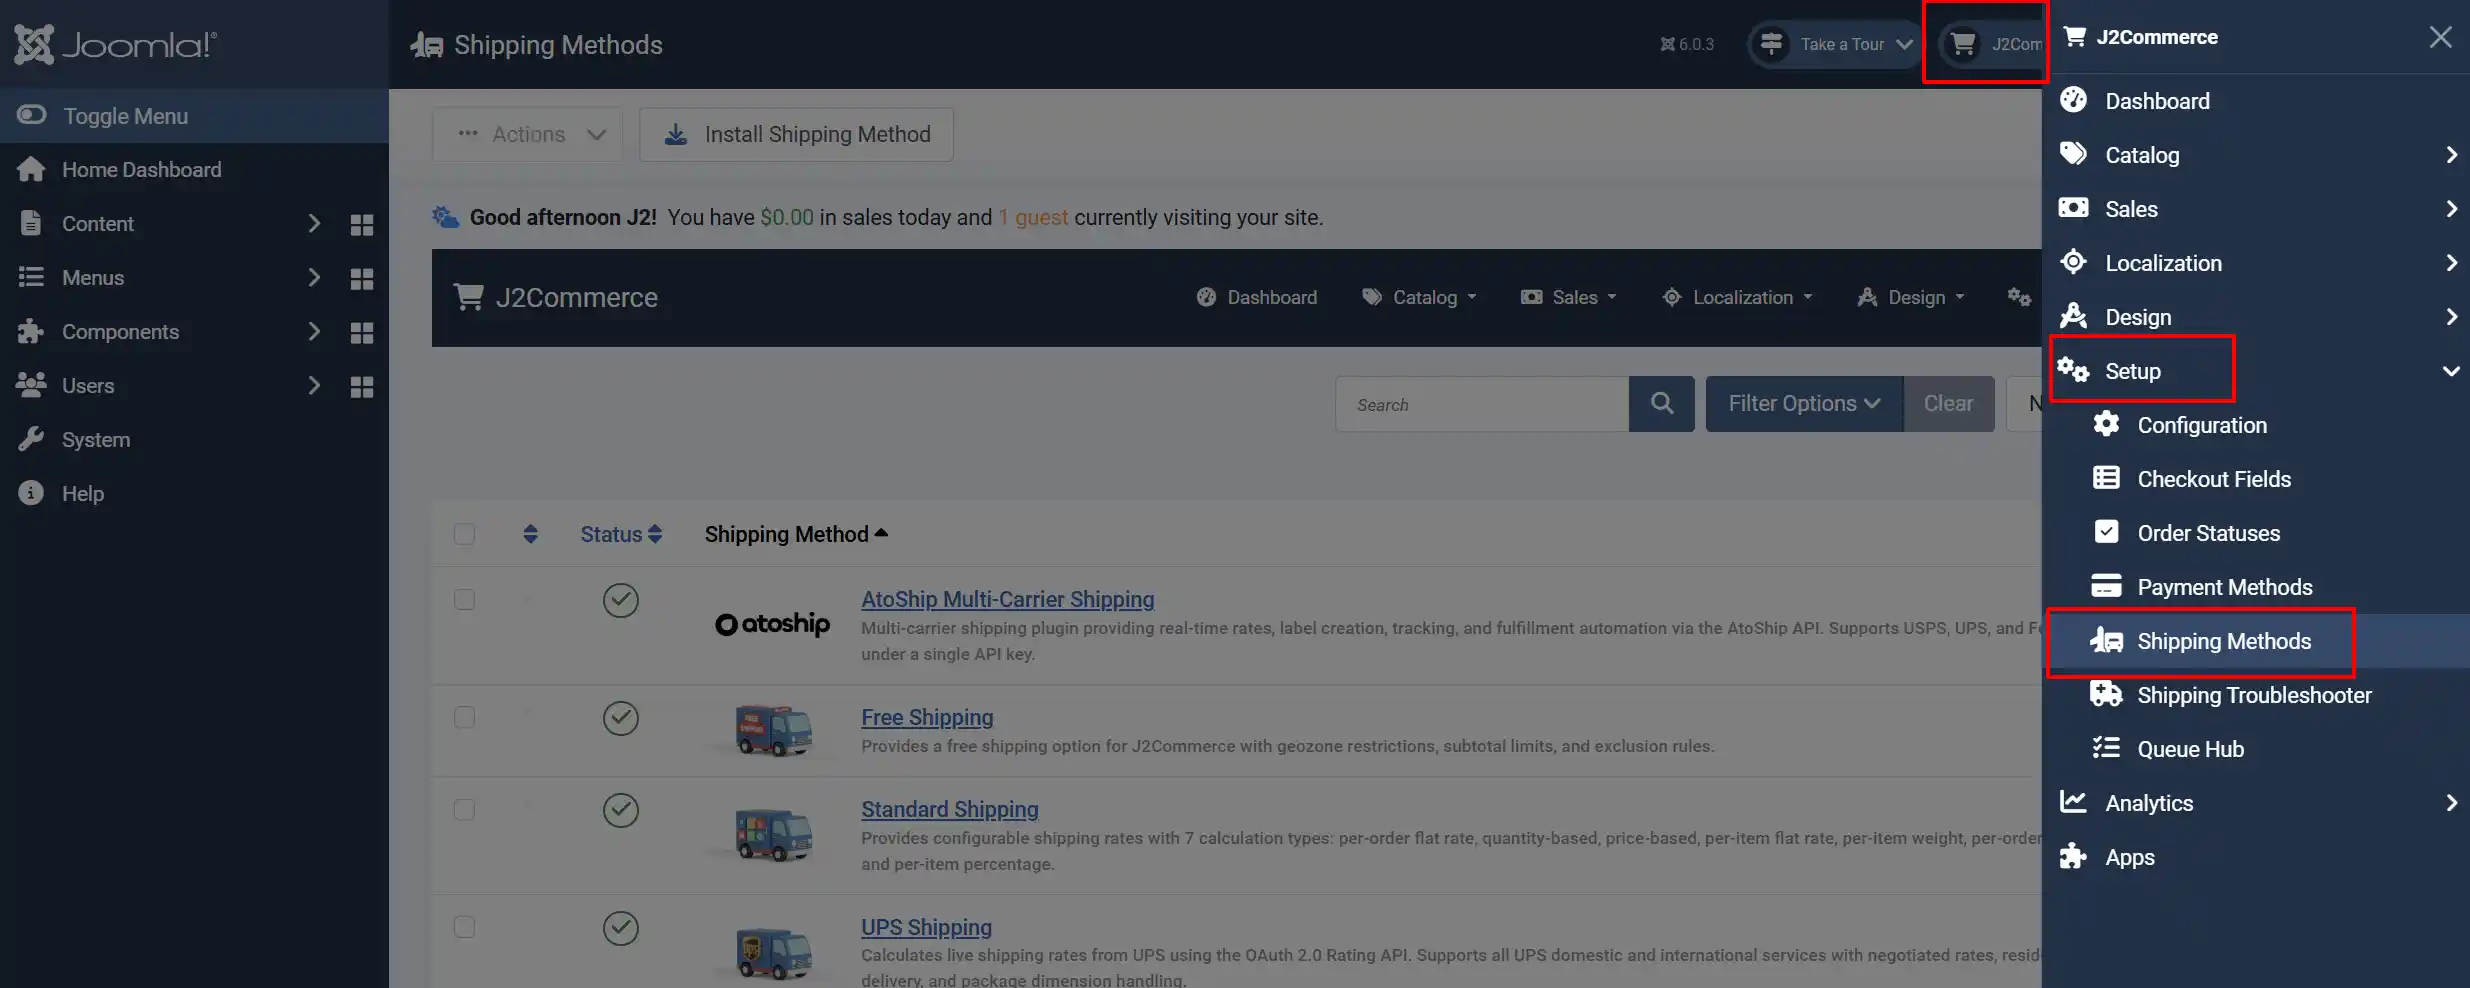The height and width of the screenshot is (988, 2470).
Task: Click the atoship logo thumbnail
Action: (772, 624)
